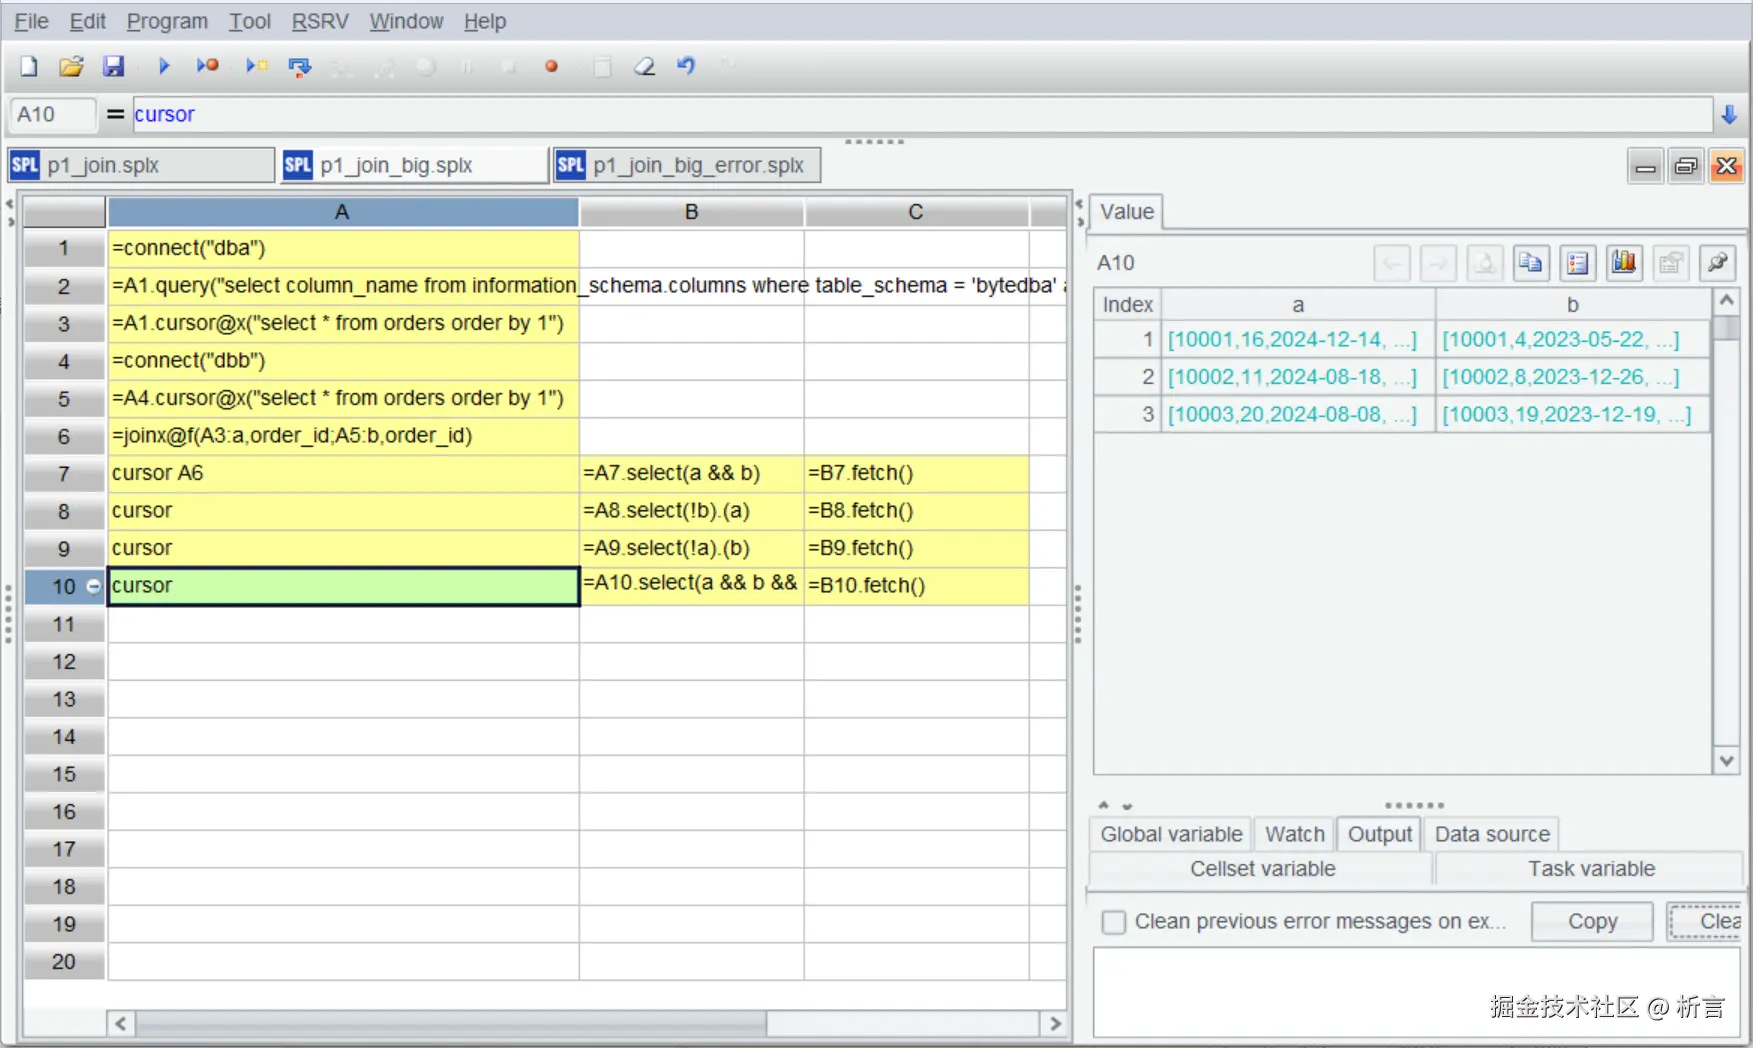The width and height of the screenshot is (1753, 1048).
Task: Pin the value using the pushpin icon
Action: pyautogui.click(x=1717, y=263)
